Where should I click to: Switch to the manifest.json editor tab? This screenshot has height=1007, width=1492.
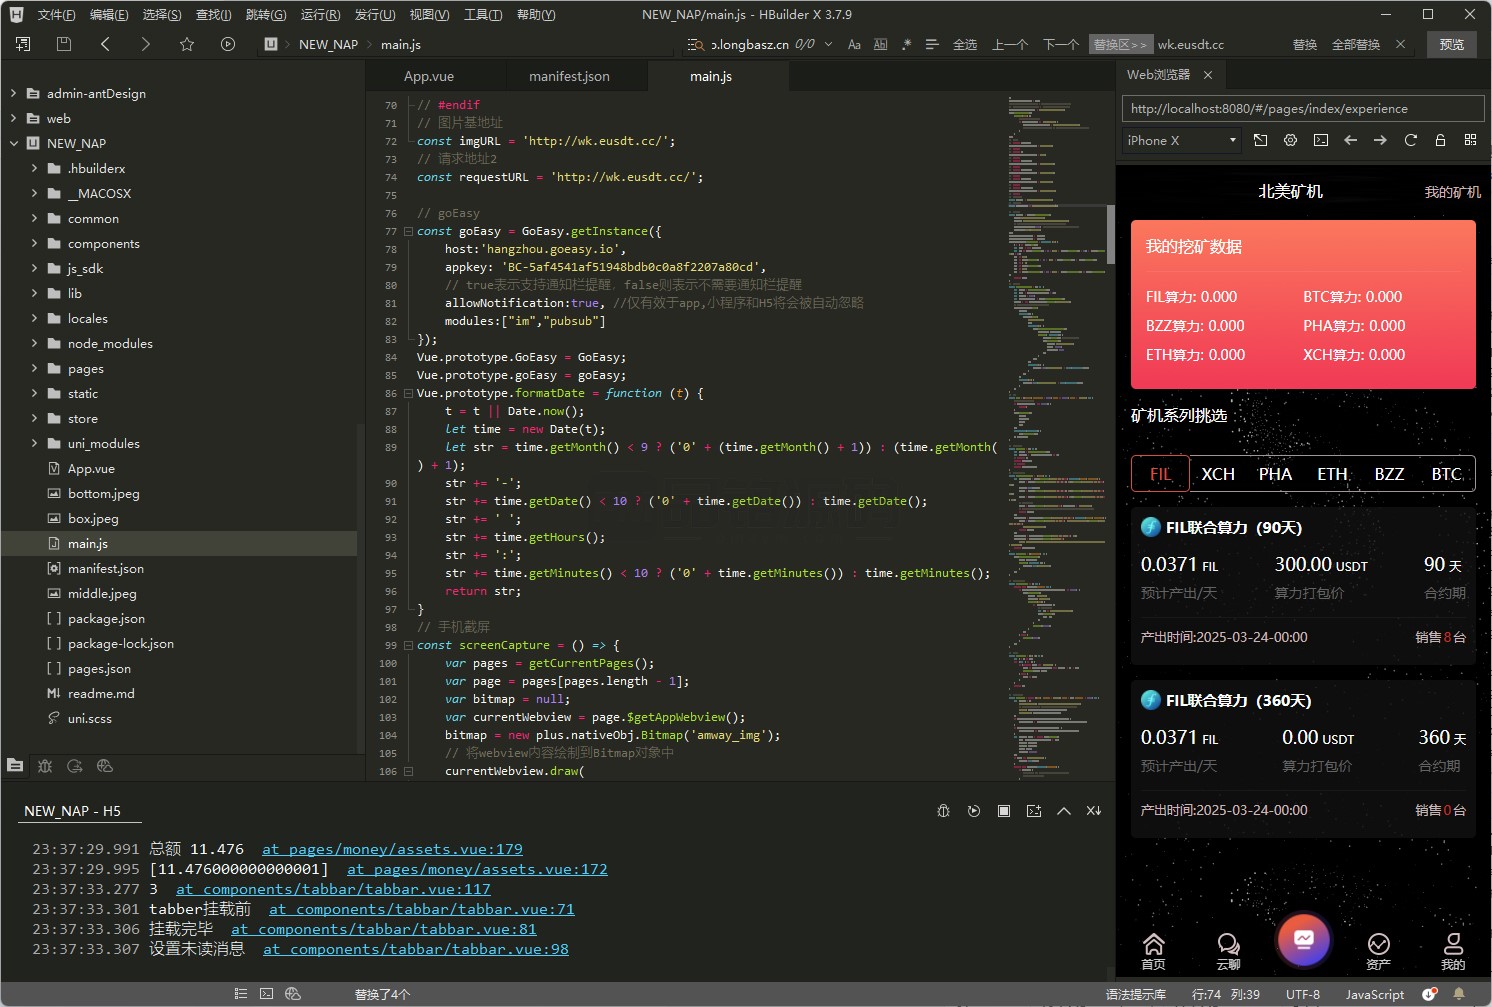(569, 76)
